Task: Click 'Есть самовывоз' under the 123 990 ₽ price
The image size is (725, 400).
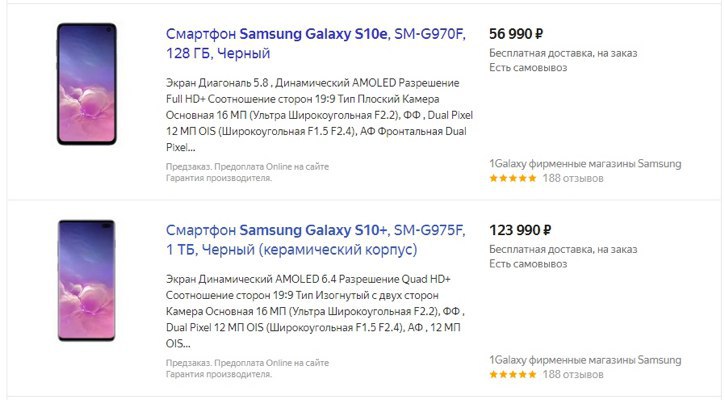Action: [x=528, y=264]
